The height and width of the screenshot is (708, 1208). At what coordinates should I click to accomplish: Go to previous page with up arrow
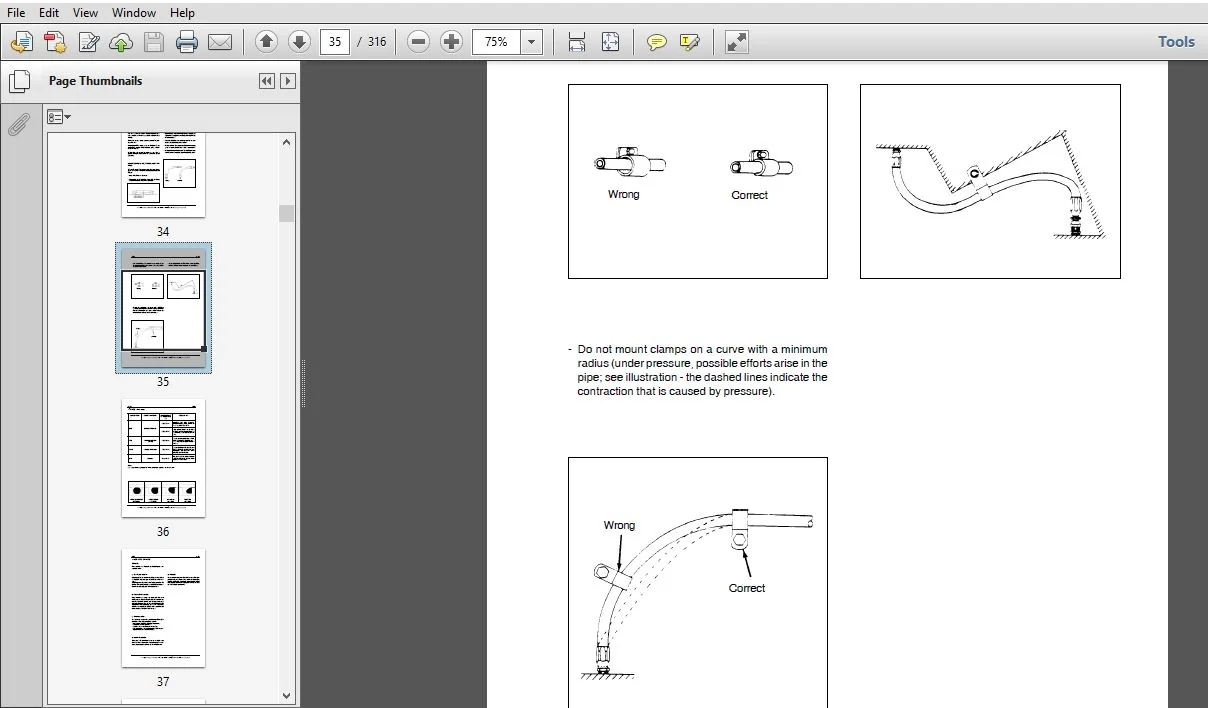(266, 42)
